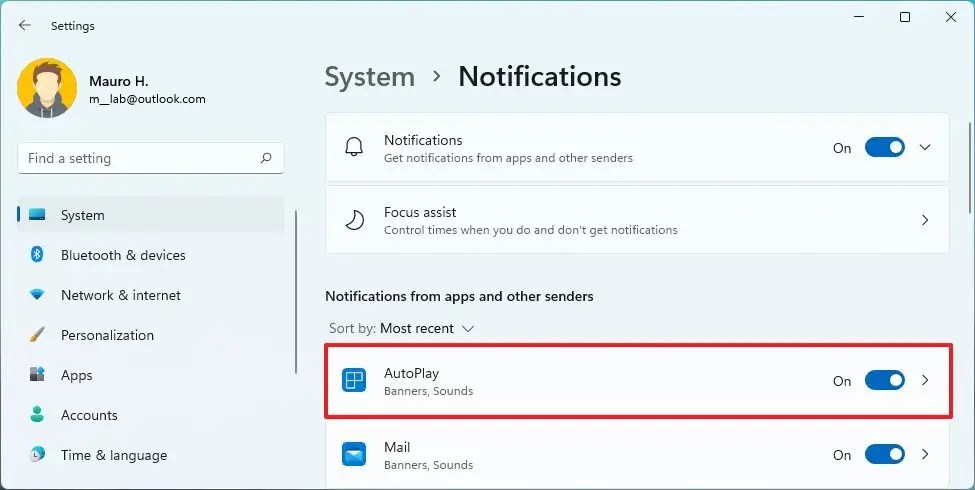Click the Network wifi icon in sidebar

pos(37,295)
